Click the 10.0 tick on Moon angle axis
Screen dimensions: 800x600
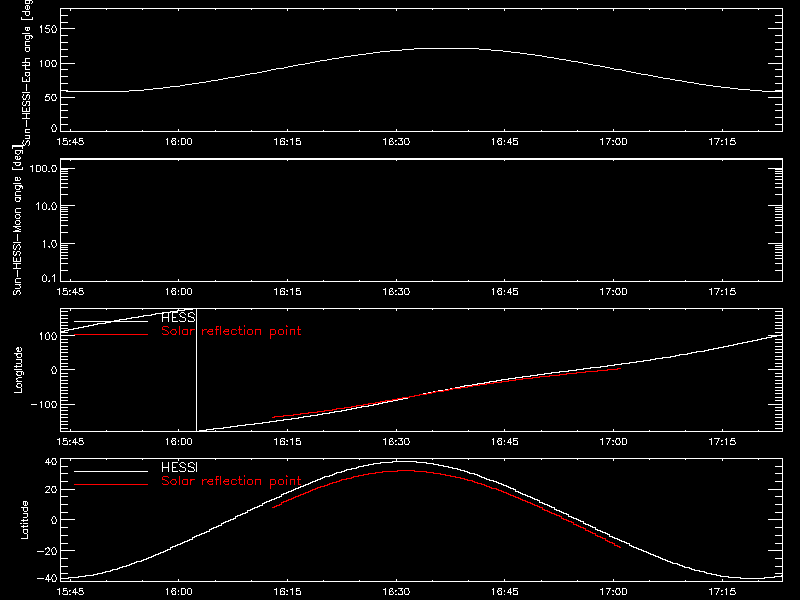point(46,207)
